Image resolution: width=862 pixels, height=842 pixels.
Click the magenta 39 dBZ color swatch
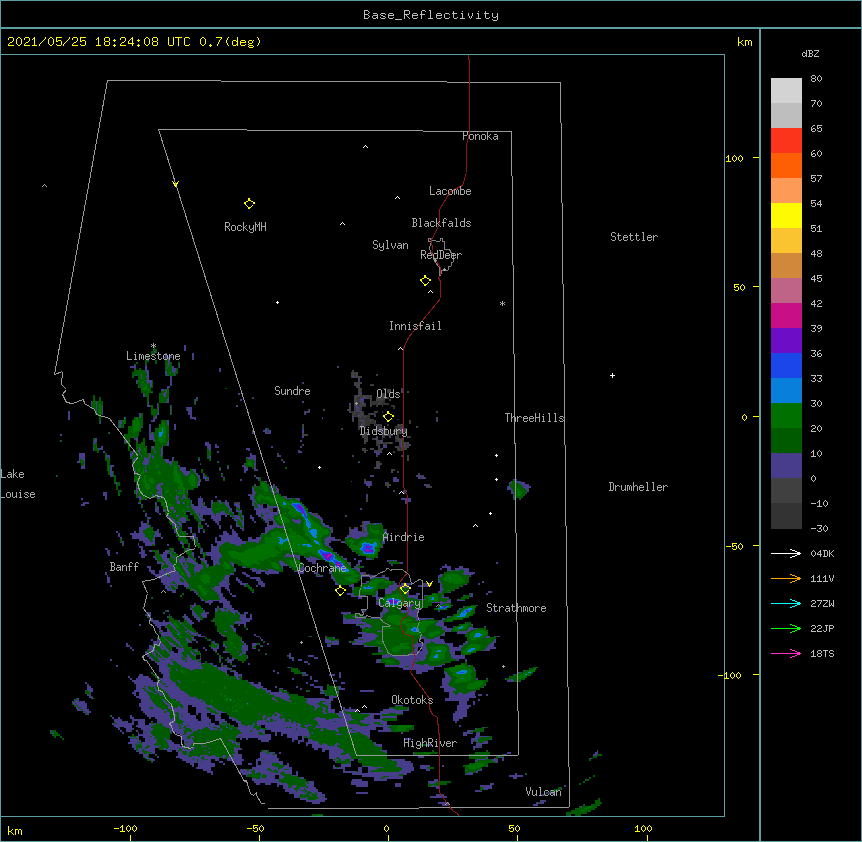click(x=786, y=315)
